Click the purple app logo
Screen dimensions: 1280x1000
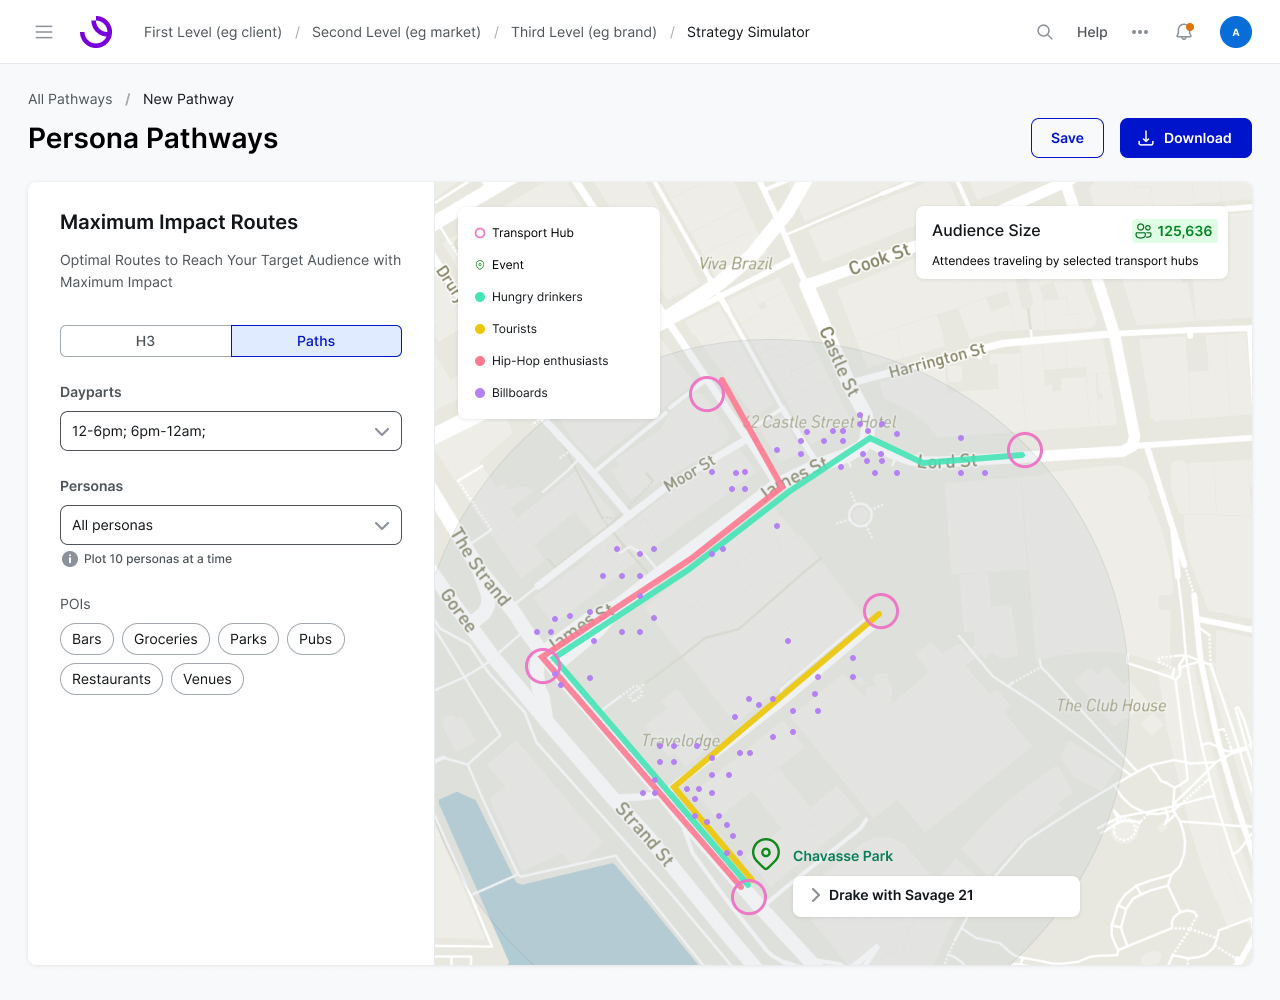tap(96, 32)
